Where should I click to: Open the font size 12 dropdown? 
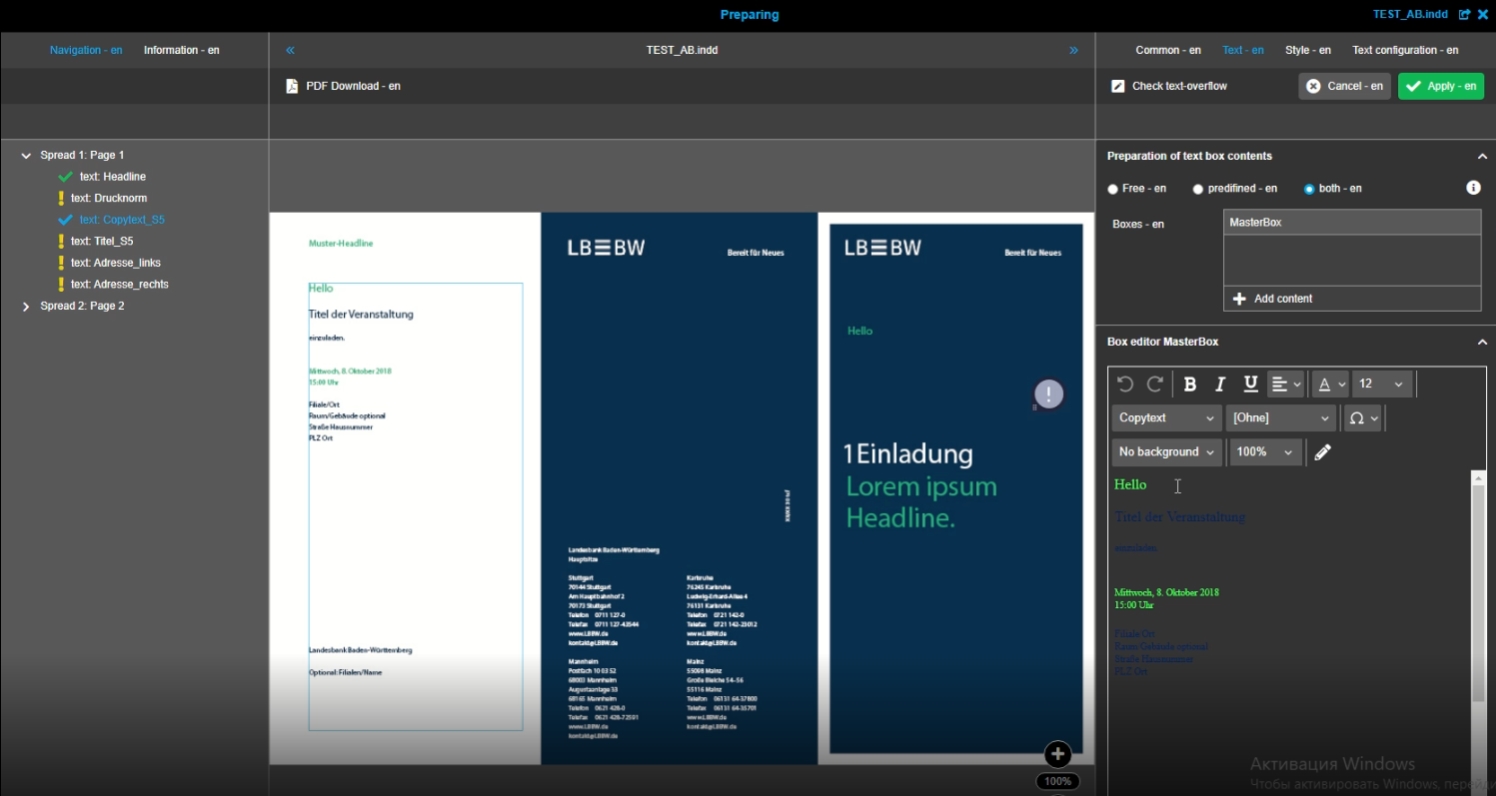(1383, 384)
